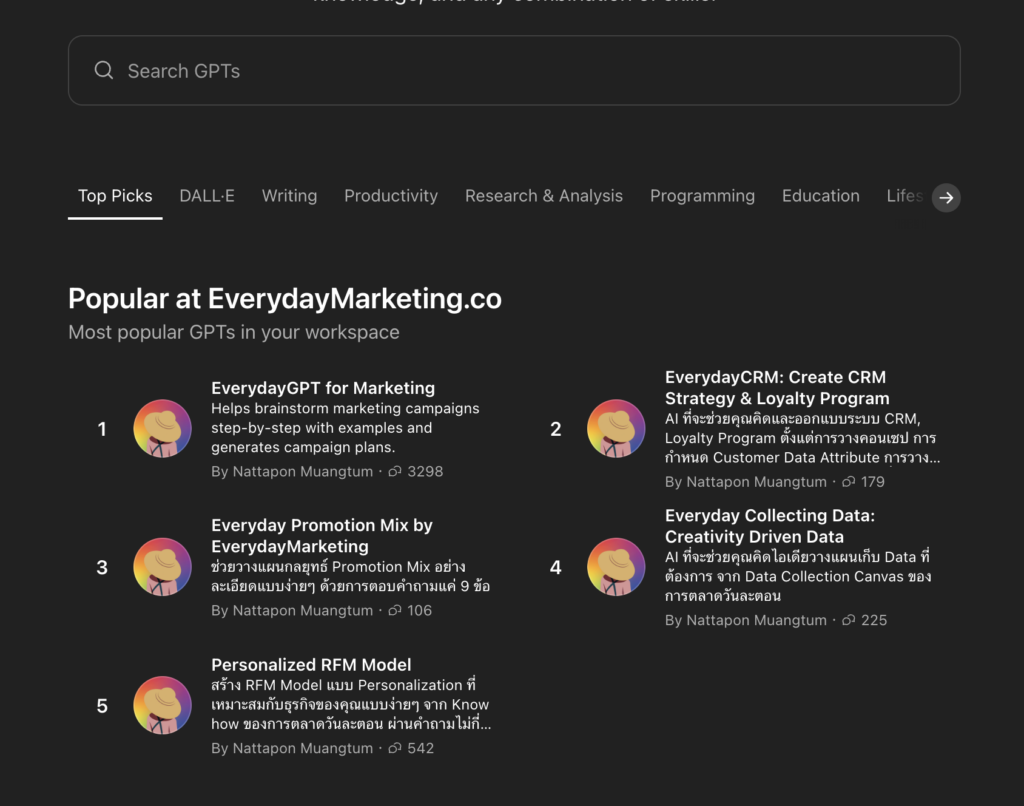Select the Top Picks tab
This screenshot has height=806, width=1024.
pyautogui.click(x=115, y=196)
